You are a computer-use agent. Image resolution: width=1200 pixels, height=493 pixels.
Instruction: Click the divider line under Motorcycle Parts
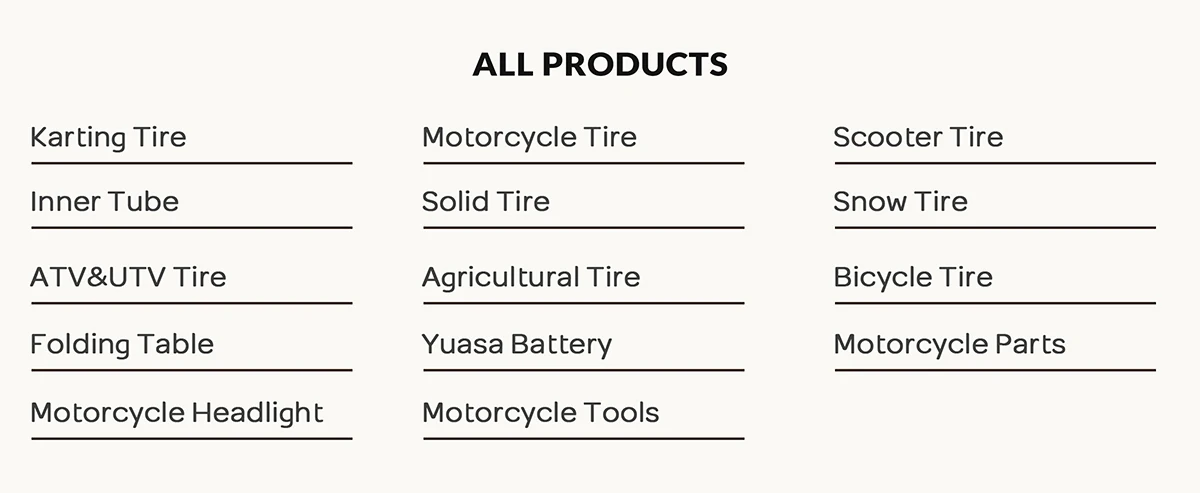(995, 371)
